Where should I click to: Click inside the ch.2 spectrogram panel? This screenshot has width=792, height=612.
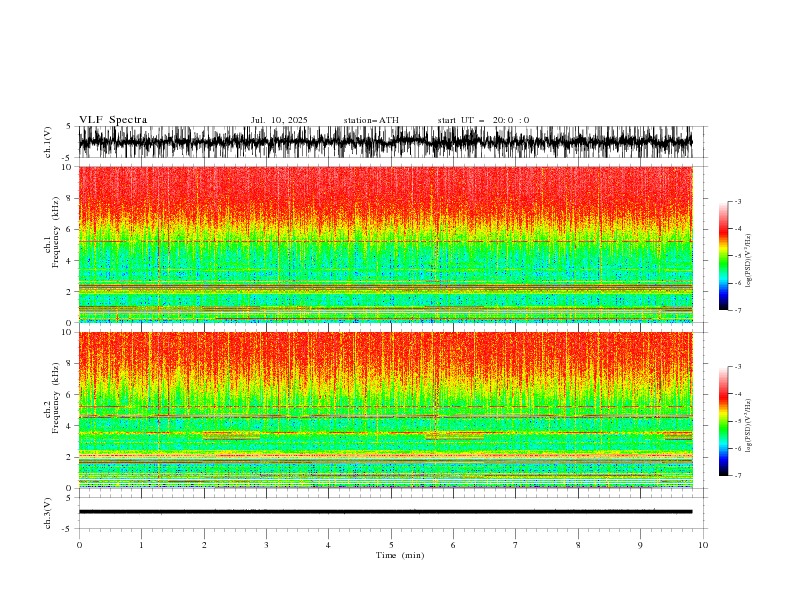click(x=385, y=410)
